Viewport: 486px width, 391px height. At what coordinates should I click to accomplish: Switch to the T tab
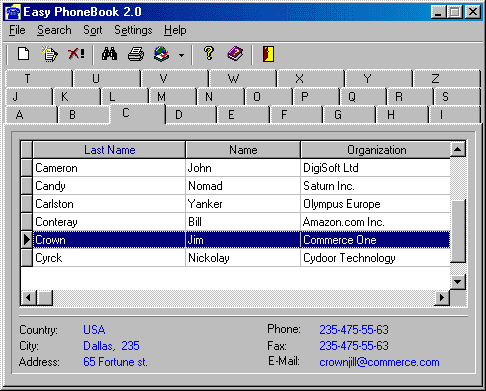point(39,79)
